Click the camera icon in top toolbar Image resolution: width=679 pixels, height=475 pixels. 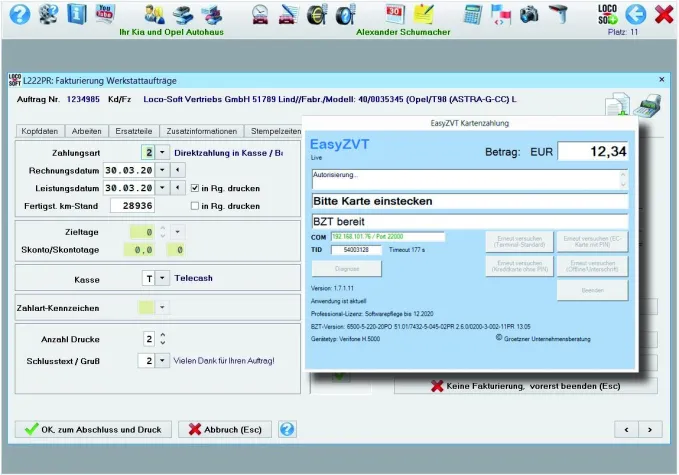[x=529, y=14]
